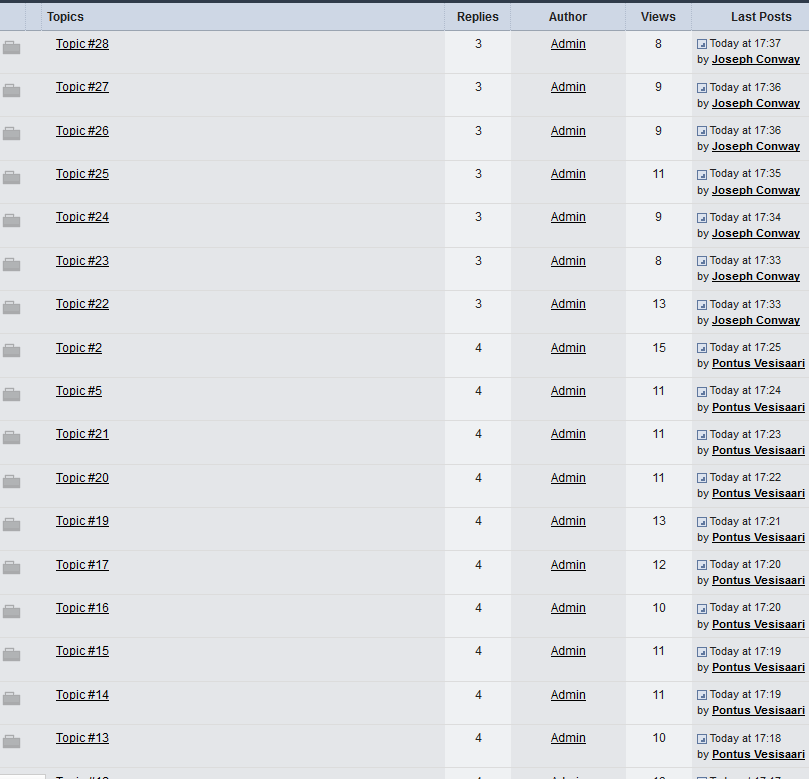The height and width of the screenshot is (779, 809).
Task: Open Topic #17 thread
Action: tap(83, 564)
